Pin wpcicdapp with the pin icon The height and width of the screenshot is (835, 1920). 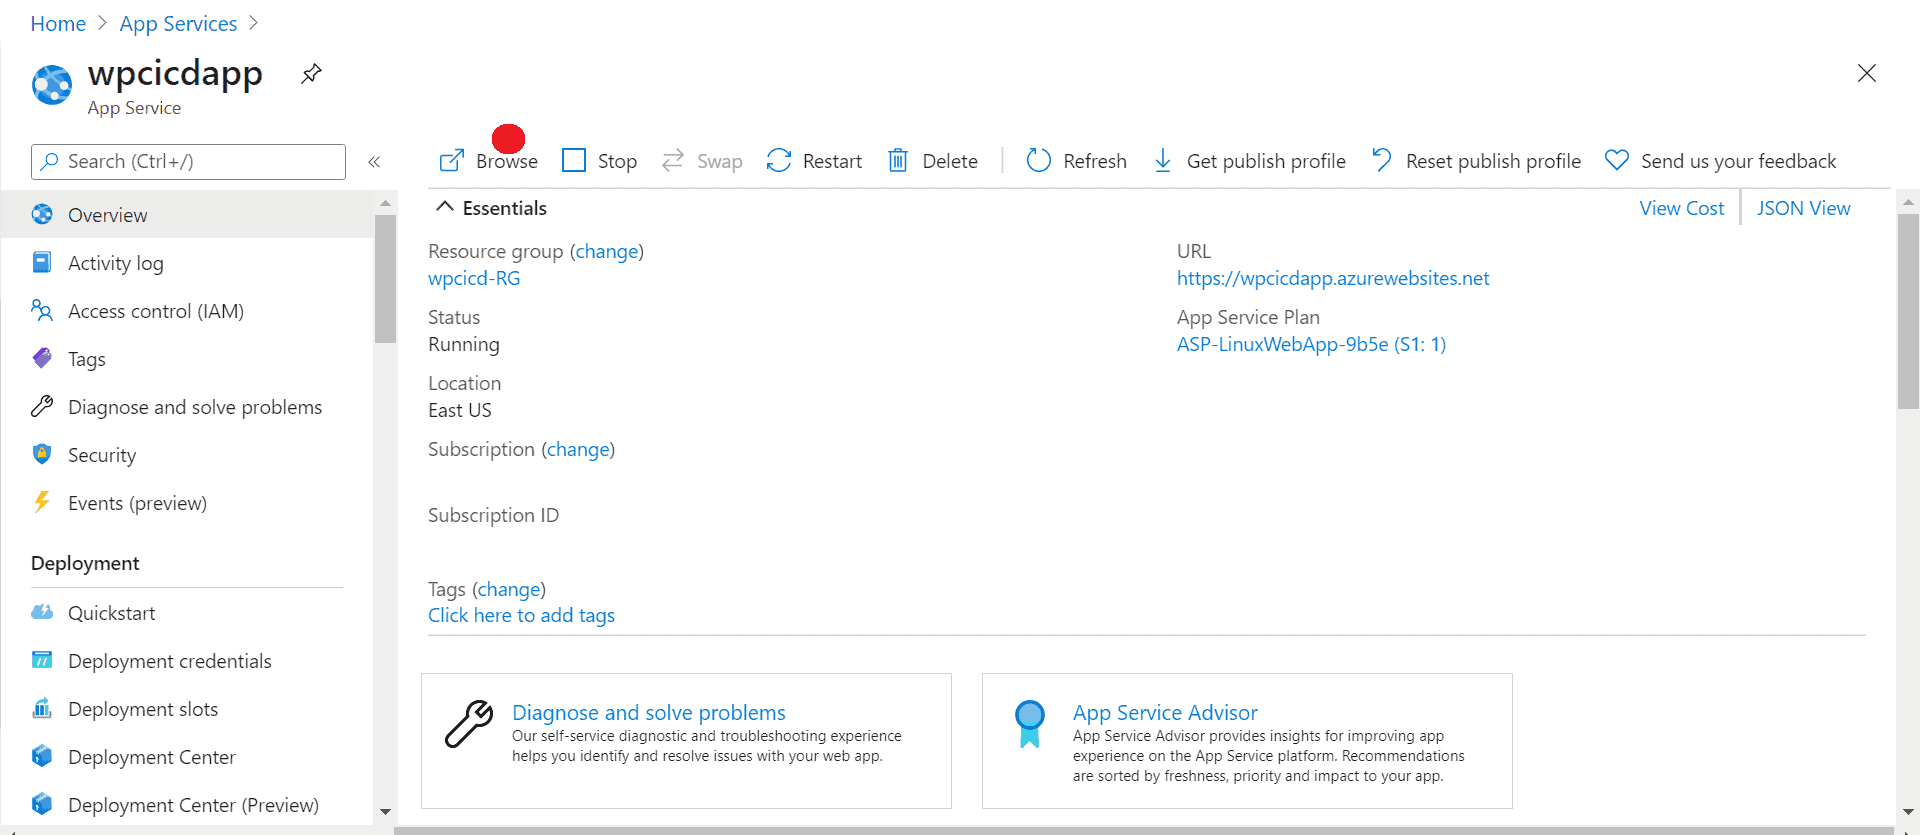click(311, 73)
